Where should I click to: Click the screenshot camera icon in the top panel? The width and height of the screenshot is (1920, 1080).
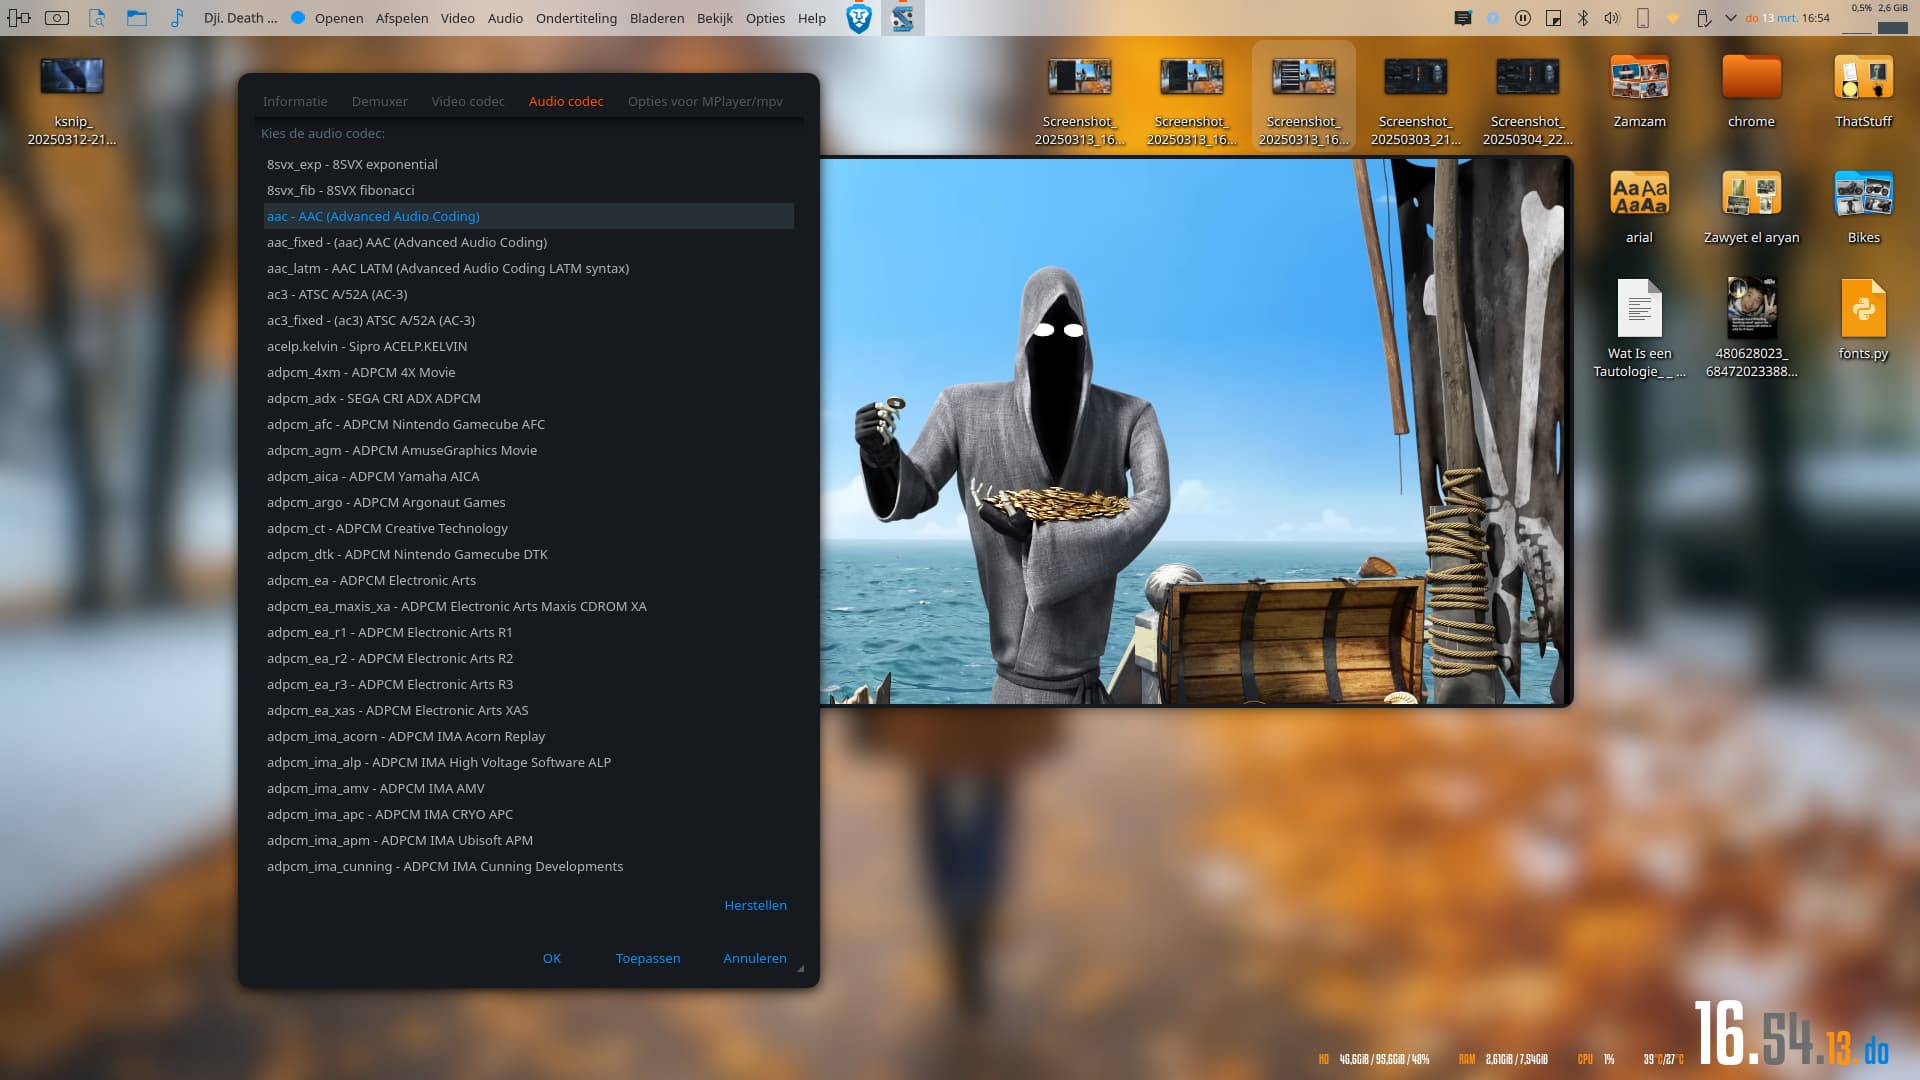57,18
